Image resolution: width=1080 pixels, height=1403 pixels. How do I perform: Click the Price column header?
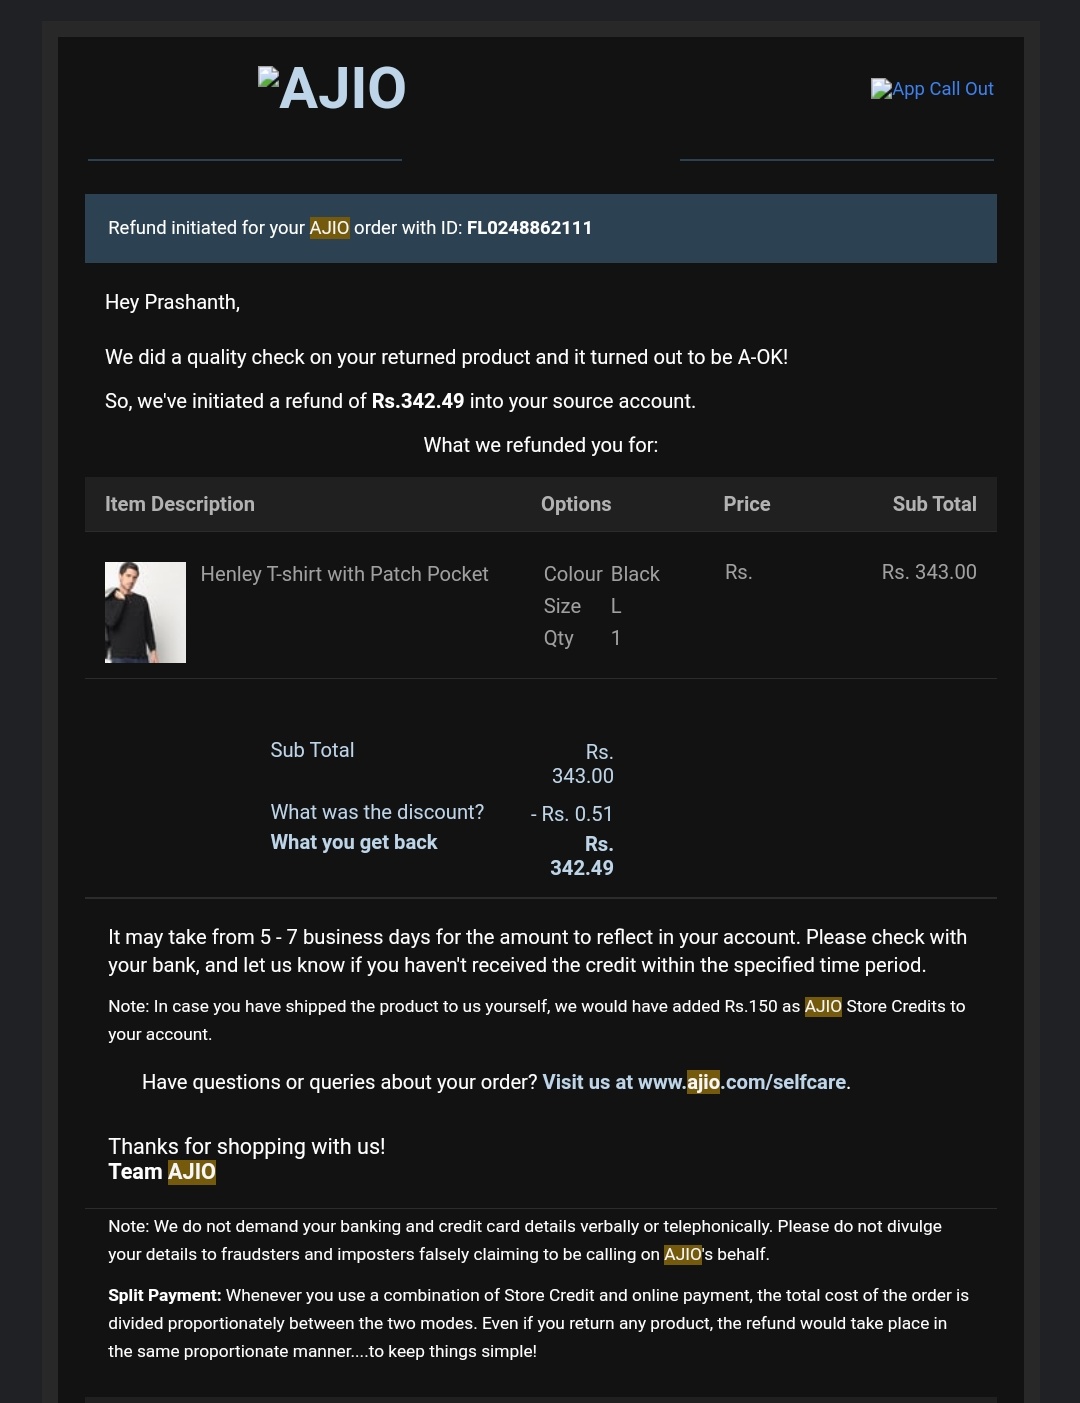[x=747, y=504]
